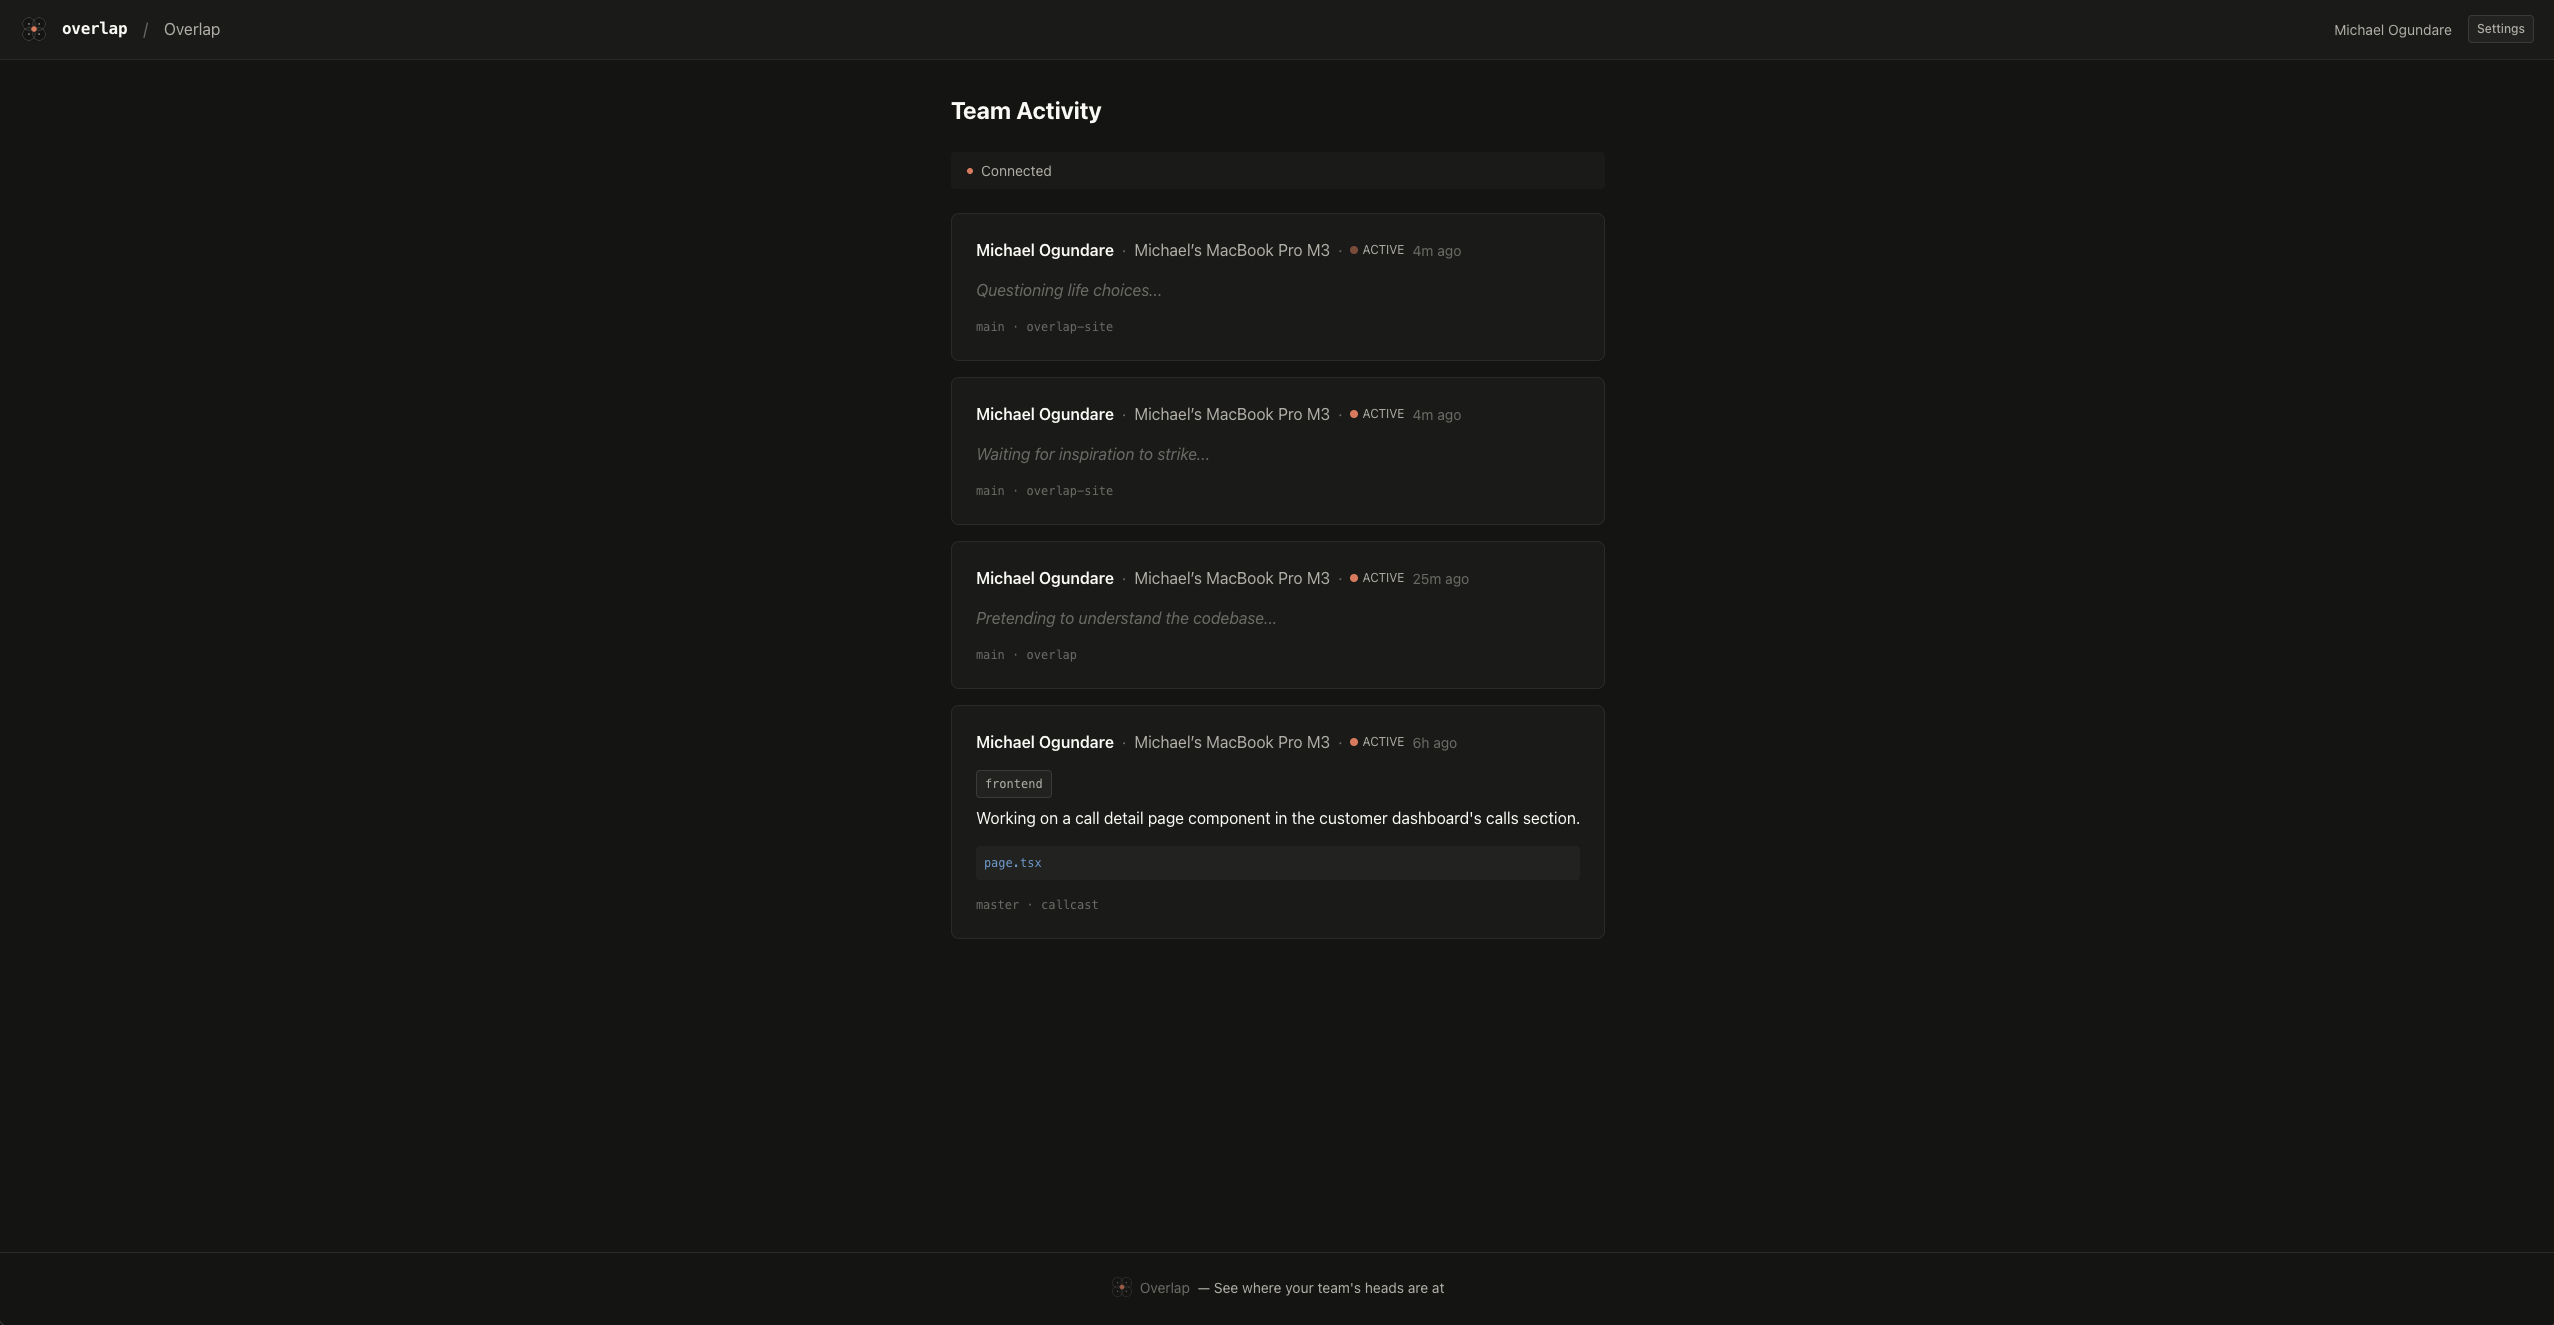Click Michael Ogundare name on the first card
This screenshot has width=2554, height=1325.
coord(1043,250)
